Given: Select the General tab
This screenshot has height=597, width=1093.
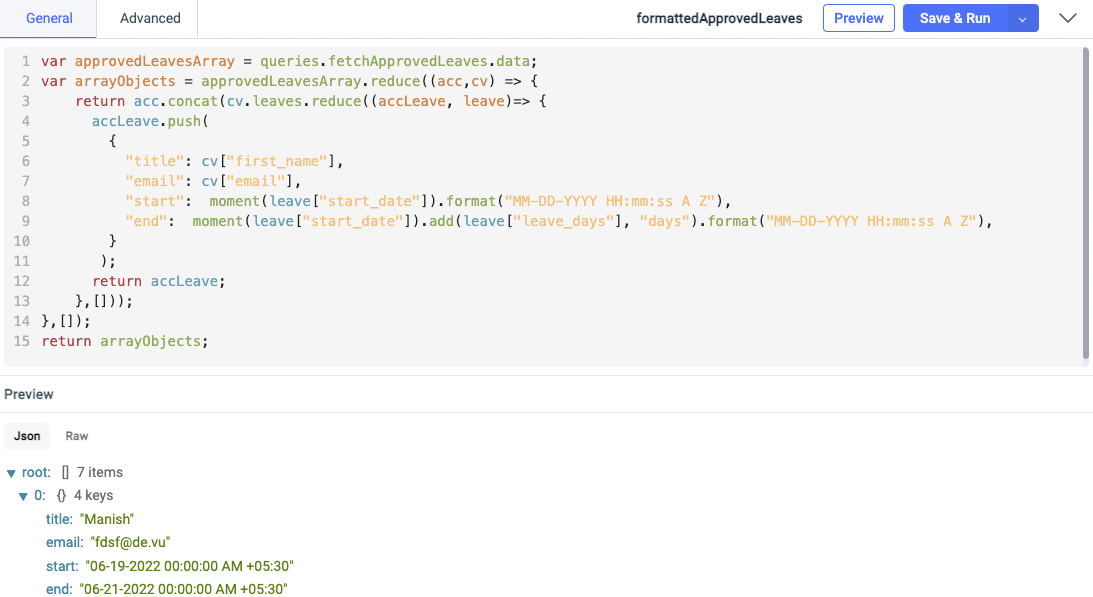Looking at the screenshot, I should pyautogui.click(x=50, y=18).
